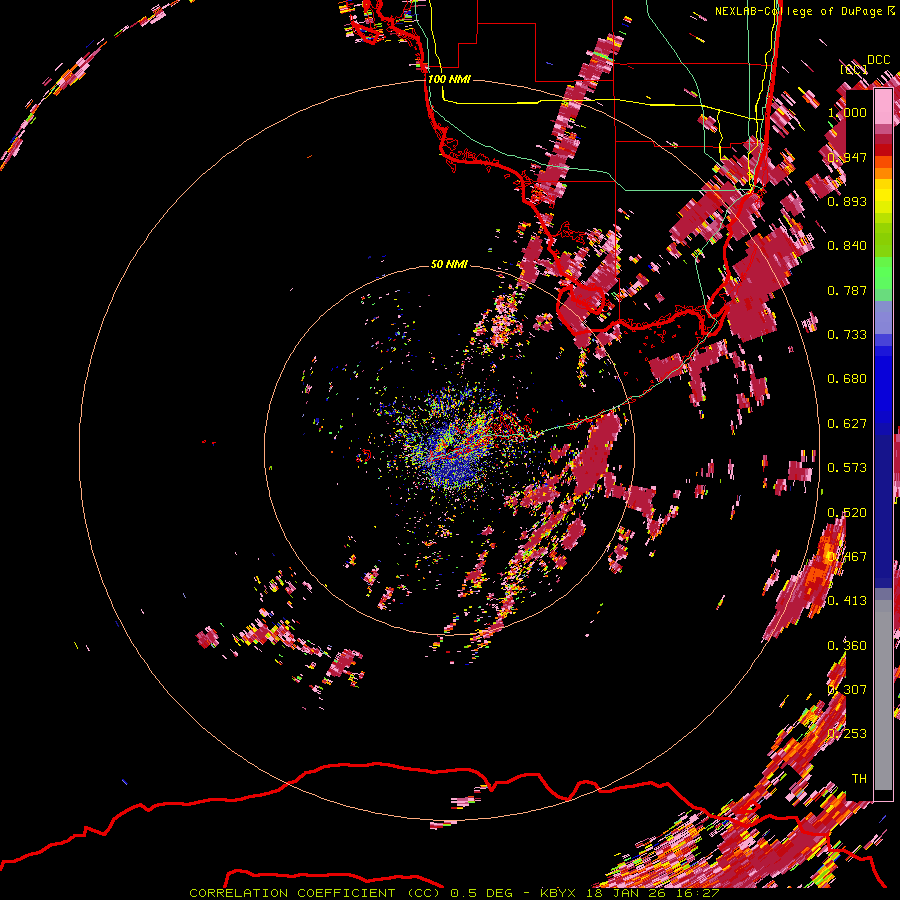Viewport: 900px width, 900px height.
Task: Click the 100 NMI range ring label
Action: point(449,79)
